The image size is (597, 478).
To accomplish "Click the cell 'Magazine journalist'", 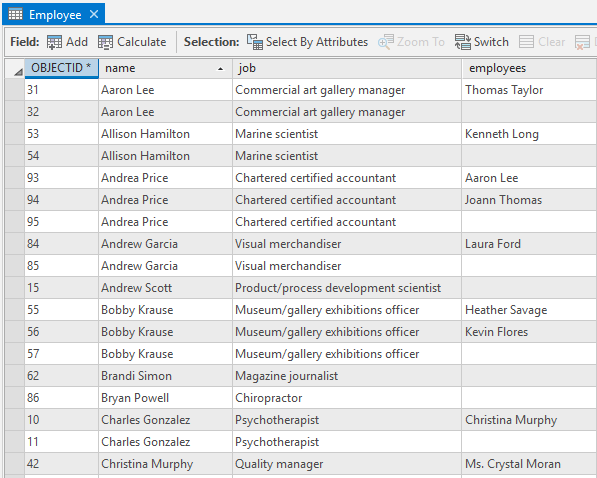I will (x=347, y=376).
